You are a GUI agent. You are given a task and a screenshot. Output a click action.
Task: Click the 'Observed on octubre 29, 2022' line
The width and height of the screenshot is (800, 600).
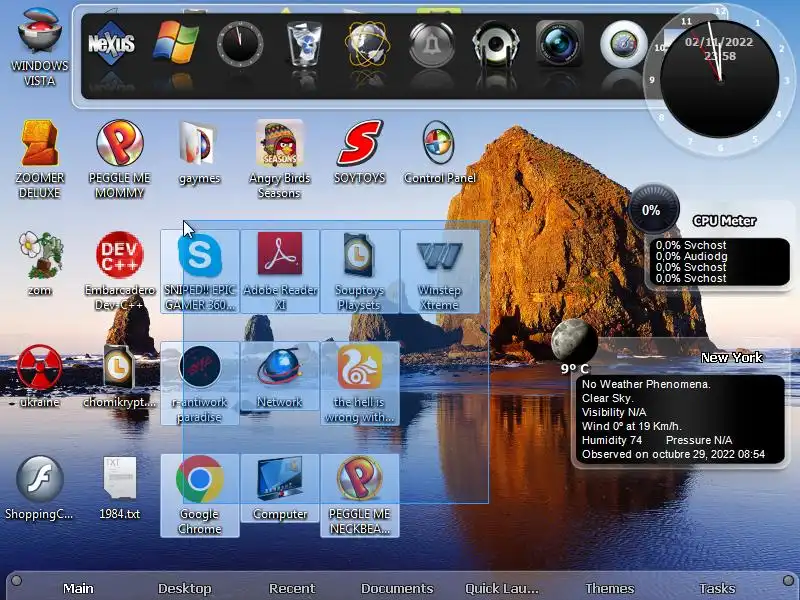coord(673,454)
